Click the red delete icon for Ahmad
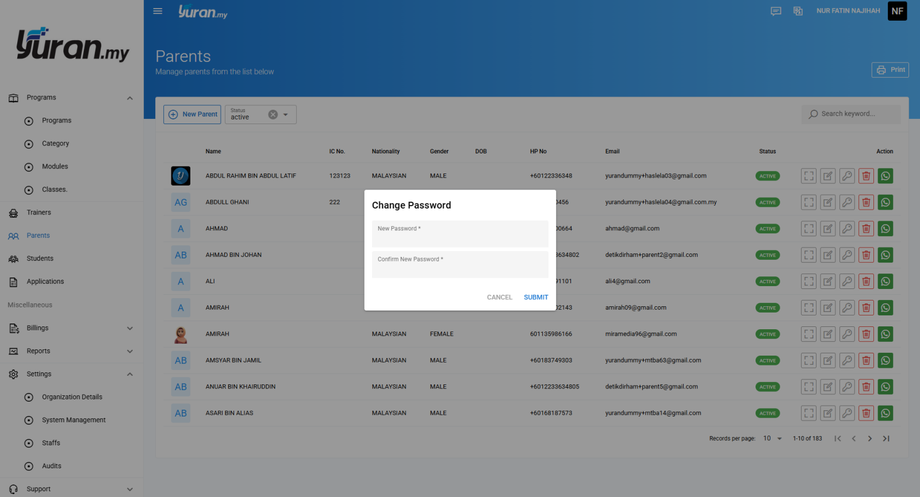 pyautogui.click(x=866, y=229)
